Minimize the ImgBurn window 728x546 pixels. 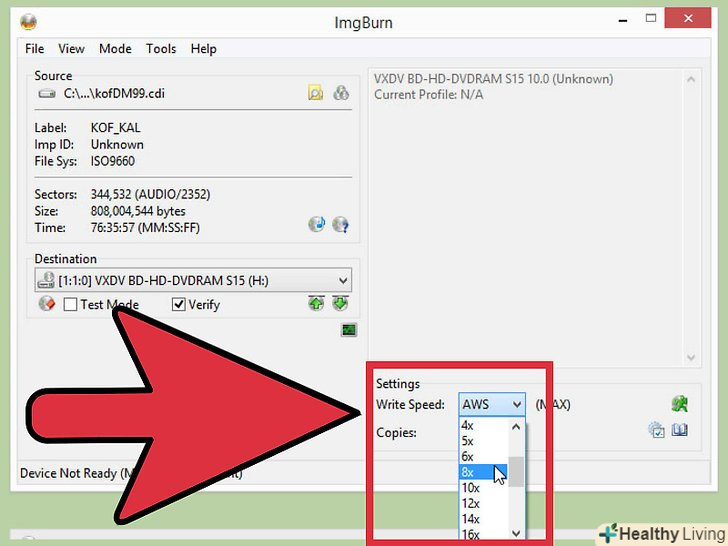click(x=623, y=20)
